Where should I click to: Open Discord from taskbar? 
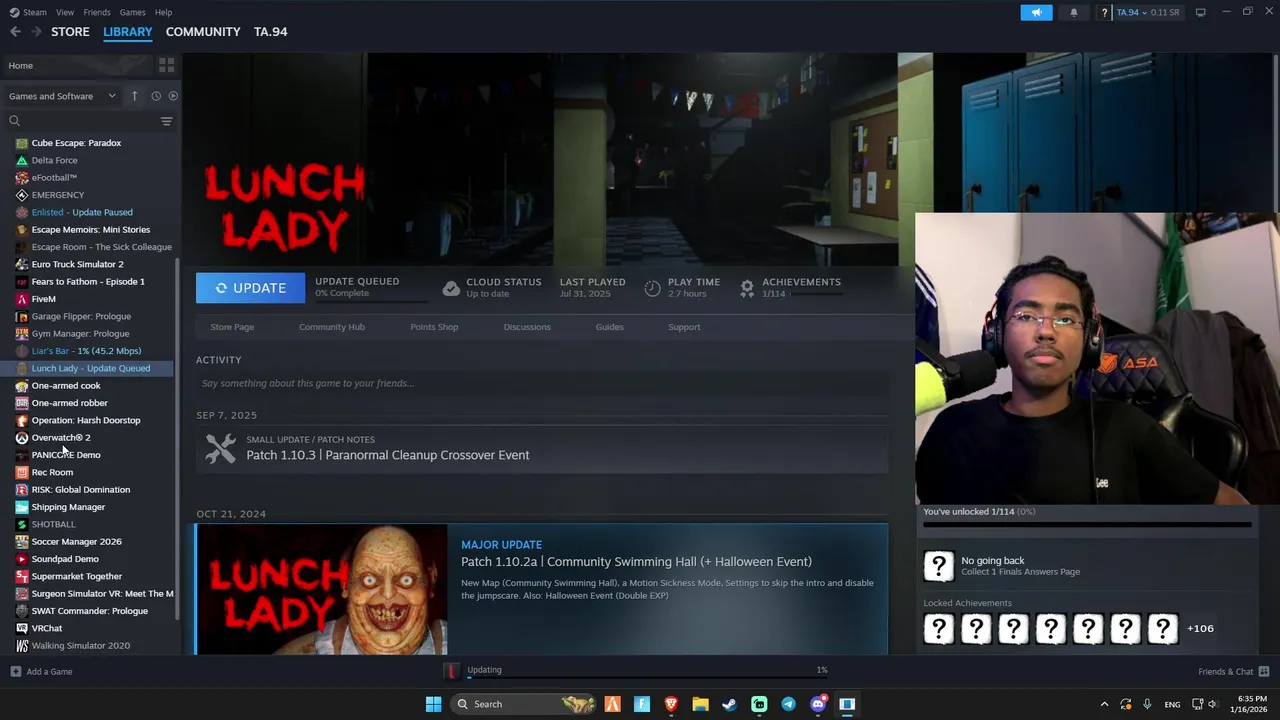[x=818, y=704]
